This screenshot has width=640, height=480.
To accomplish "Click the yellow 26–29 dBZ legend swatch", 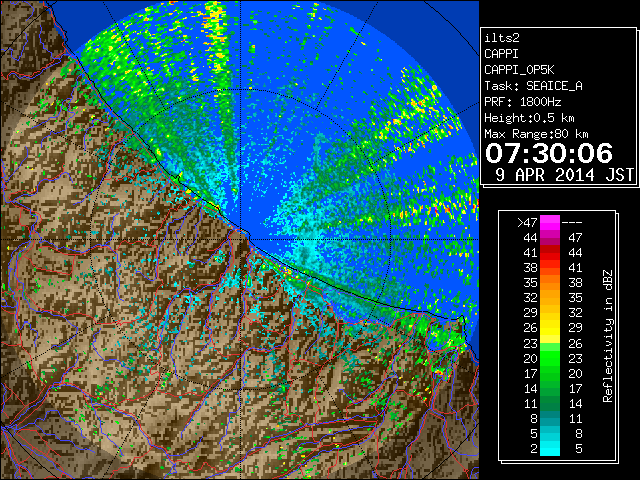I will [x=550, y=328].
